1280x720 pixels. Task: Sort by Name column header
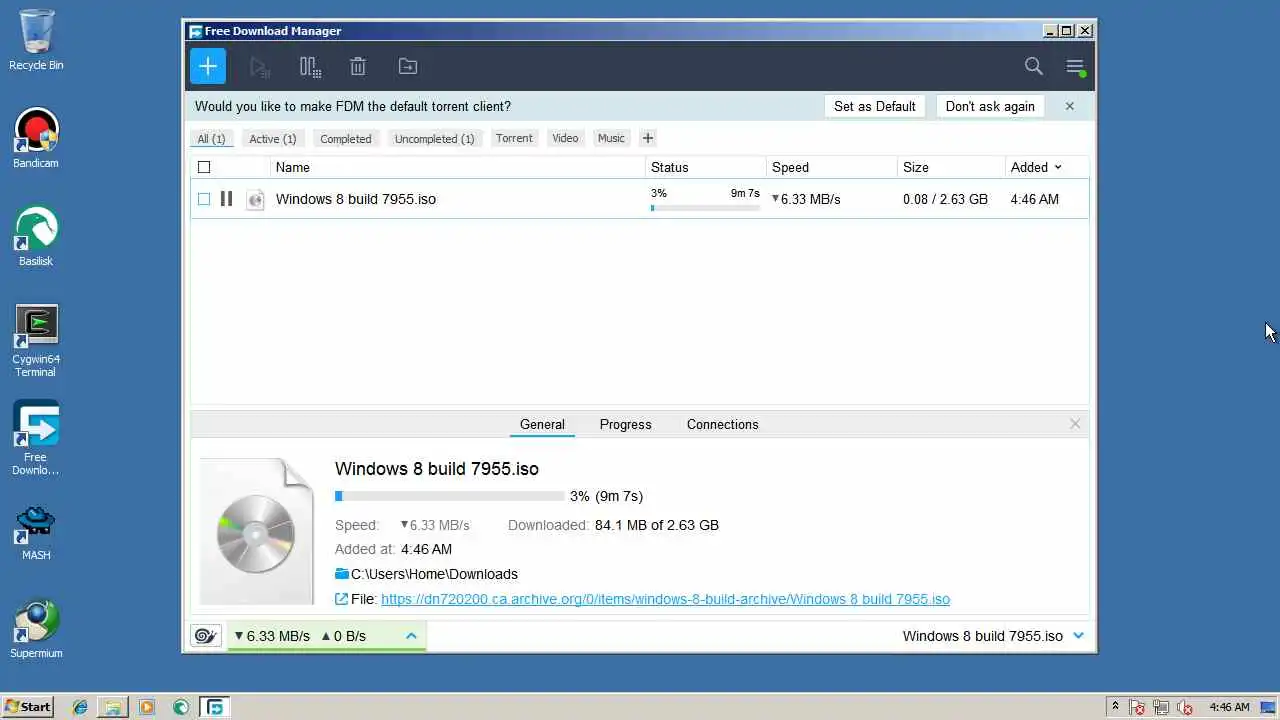(457, 167)
